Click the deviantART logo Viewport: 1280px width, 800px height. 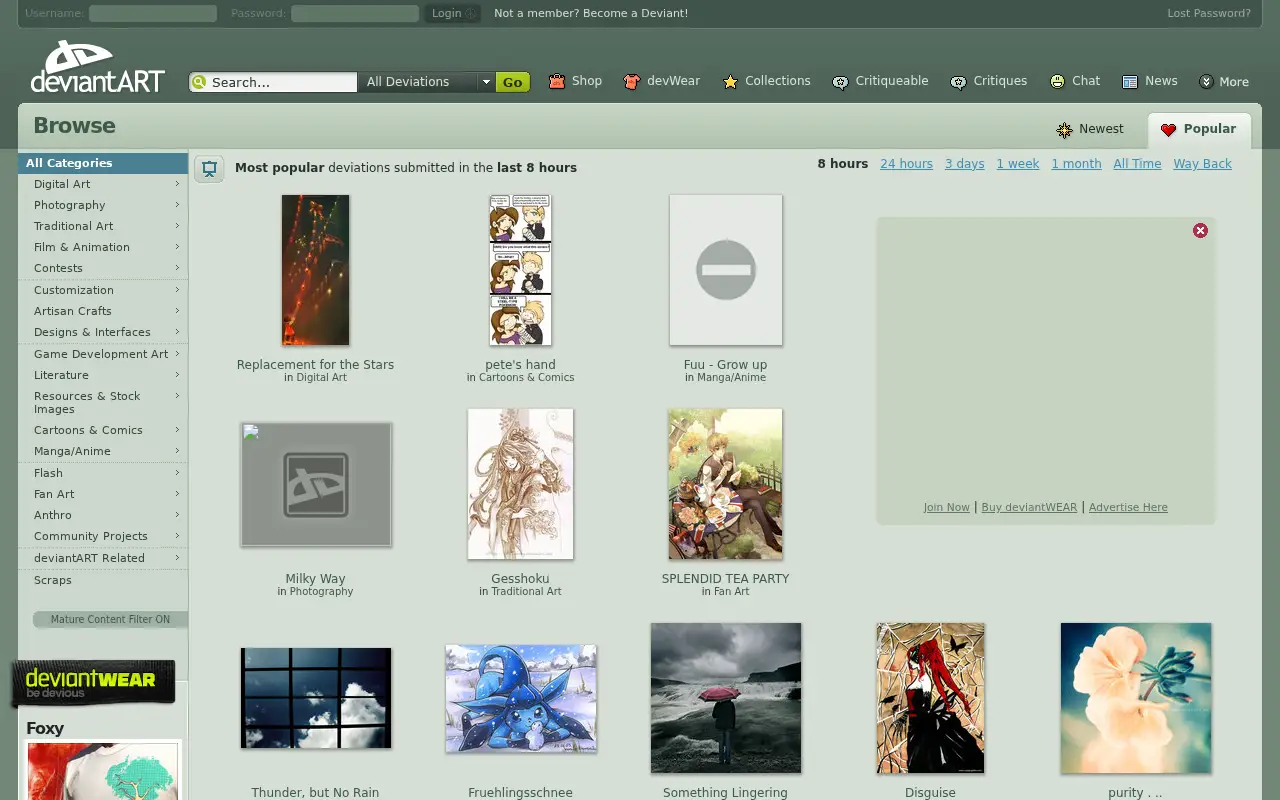[98, 67]
